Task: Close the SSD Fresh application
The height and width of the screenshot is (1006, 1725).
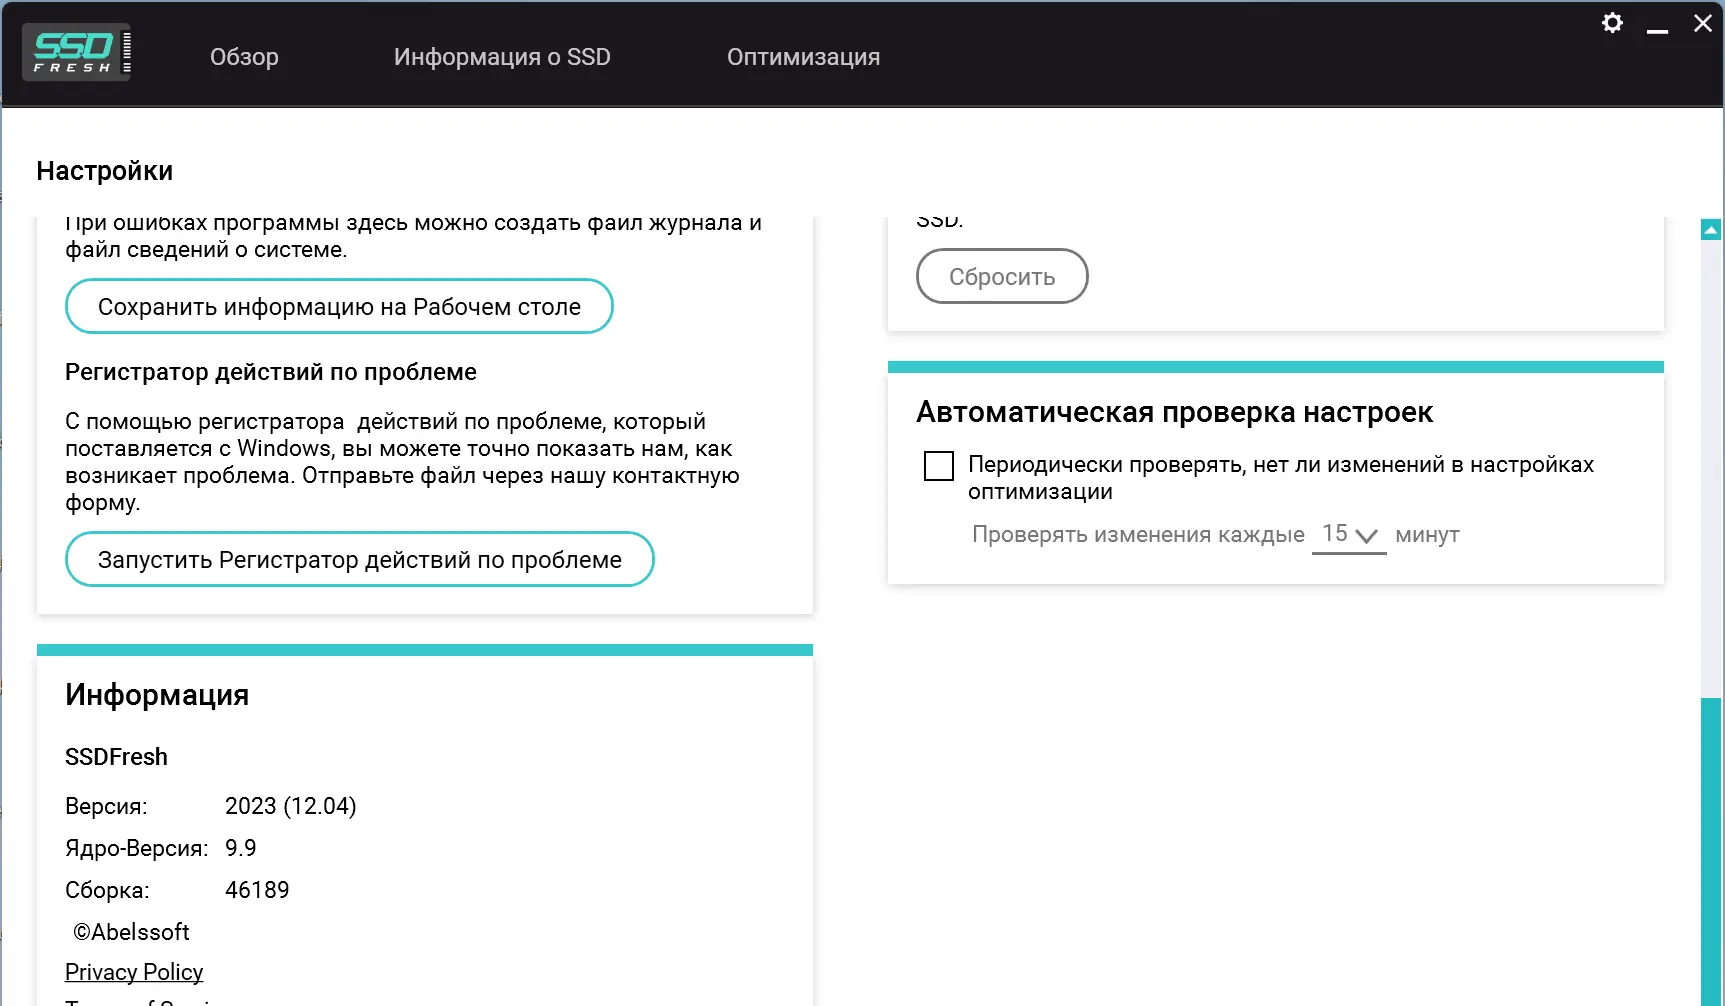Action: [1703, 22]
